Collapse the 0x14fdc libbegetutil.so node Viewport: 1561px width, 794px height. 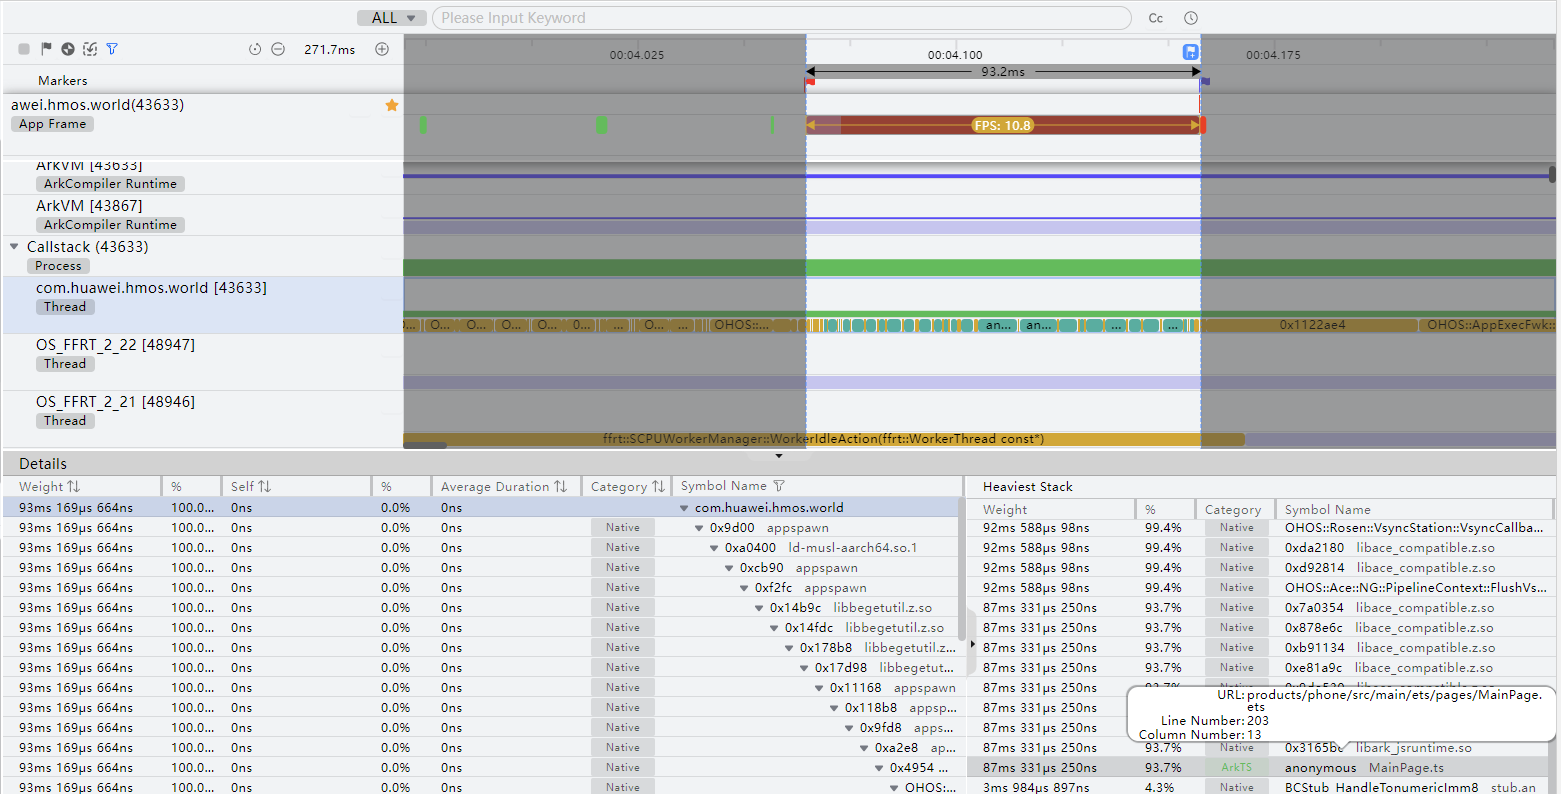(775, 628)
